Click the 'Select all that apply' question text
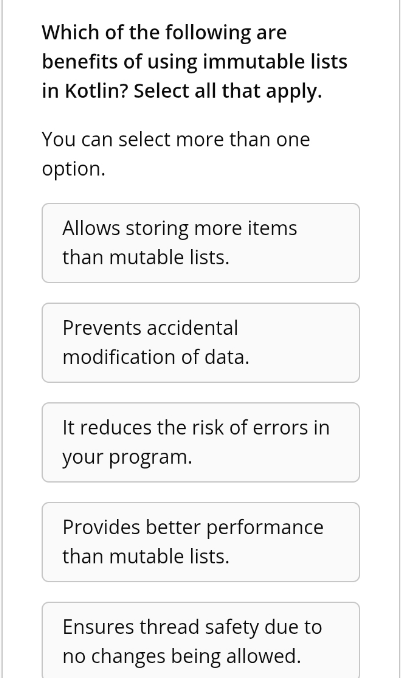This screenshot has width=401, height=678. coord(228,91)
